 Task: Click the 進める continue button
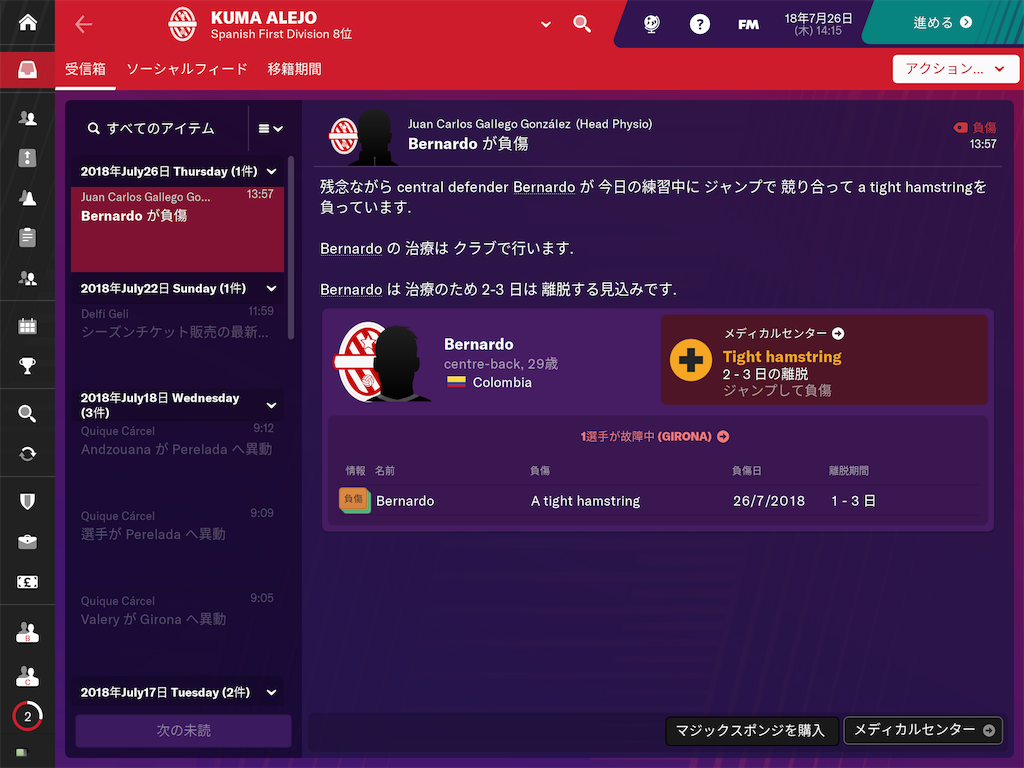tap(942, 23)
